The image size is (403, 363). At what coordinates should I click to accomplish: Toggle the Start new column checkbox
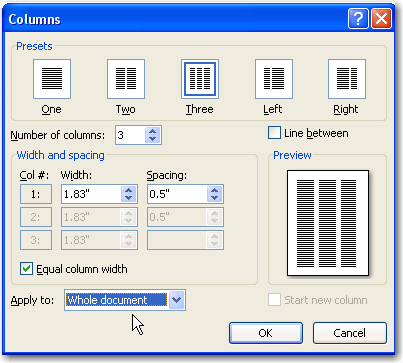tap(274, 300)
